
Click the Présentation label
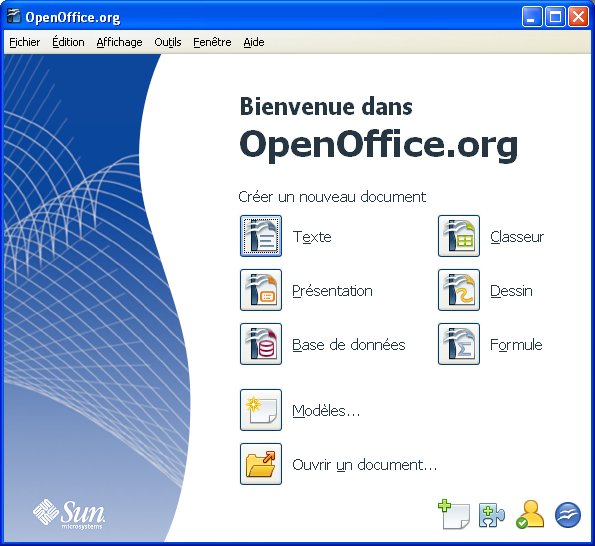coord(332,291)
